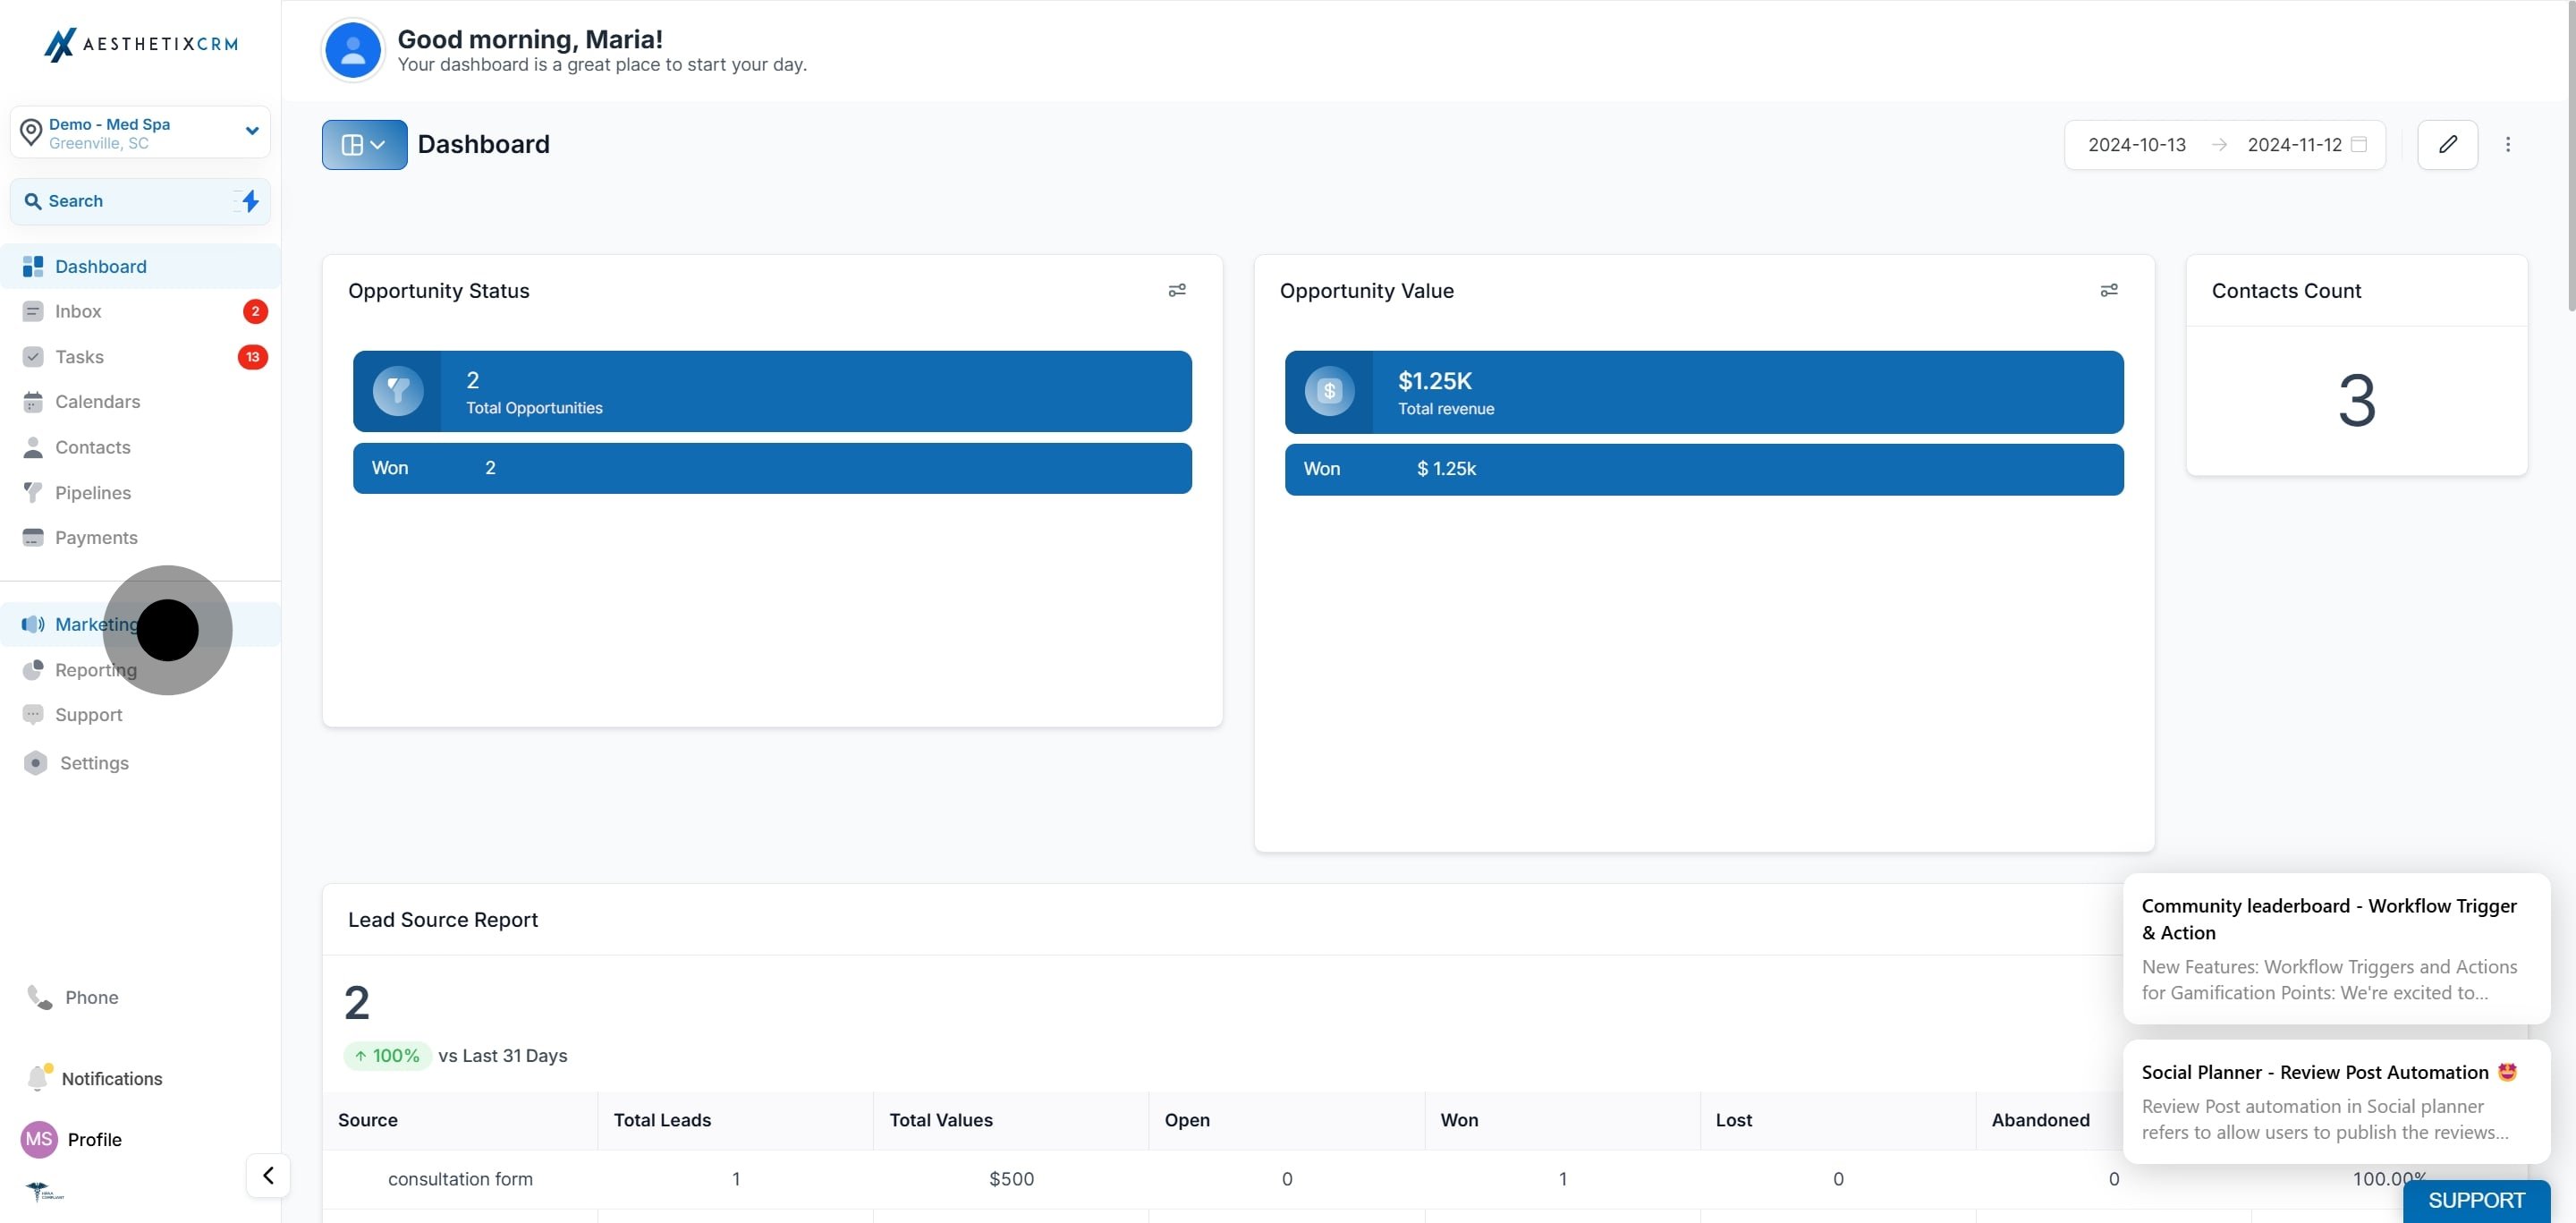Click the Total Leads column header
2576x1223 pixels.
662,1120
